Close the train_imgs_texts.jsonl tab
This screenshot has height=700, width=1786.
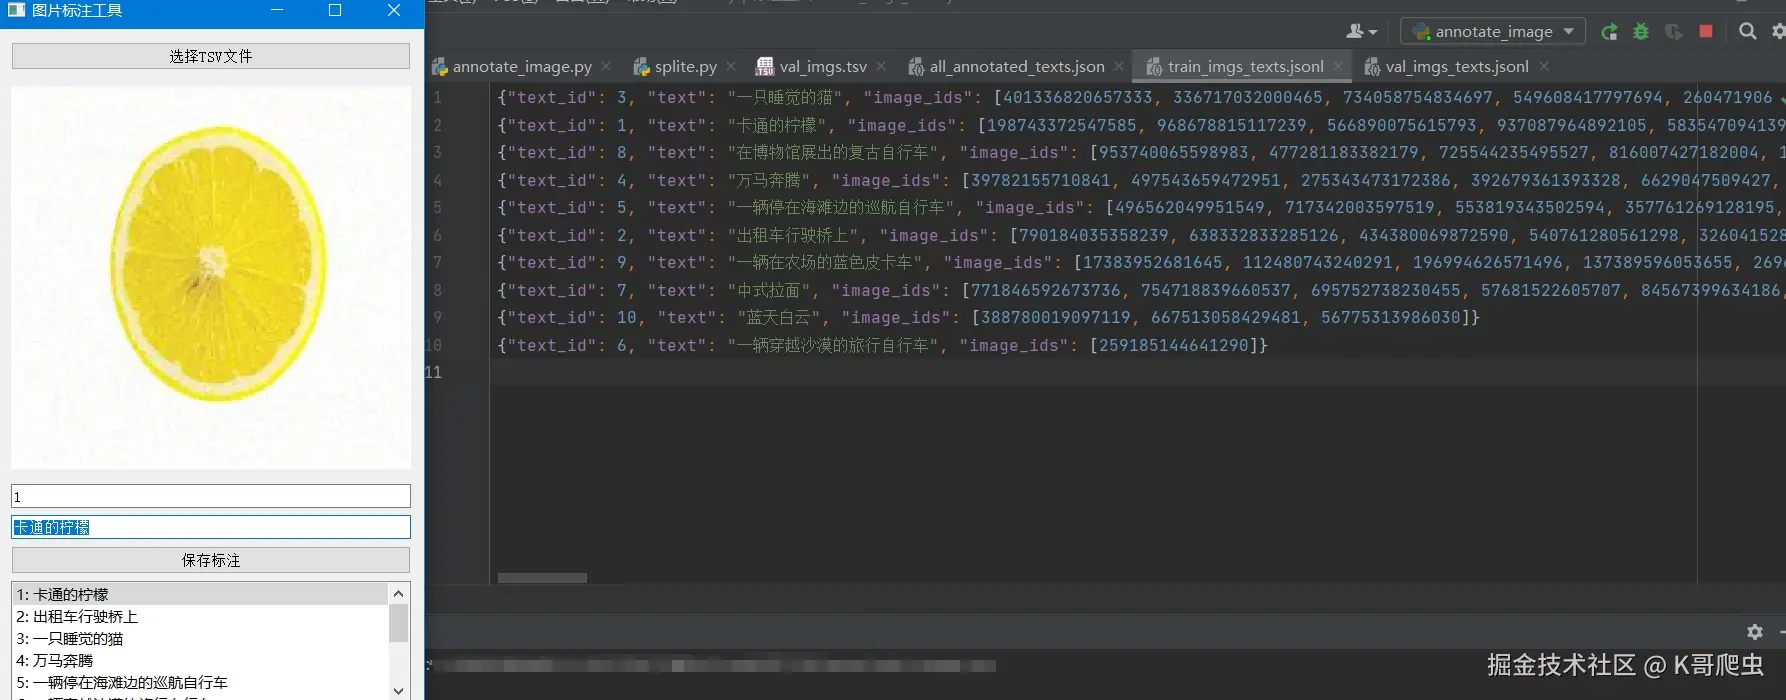tap(1338, 66)
